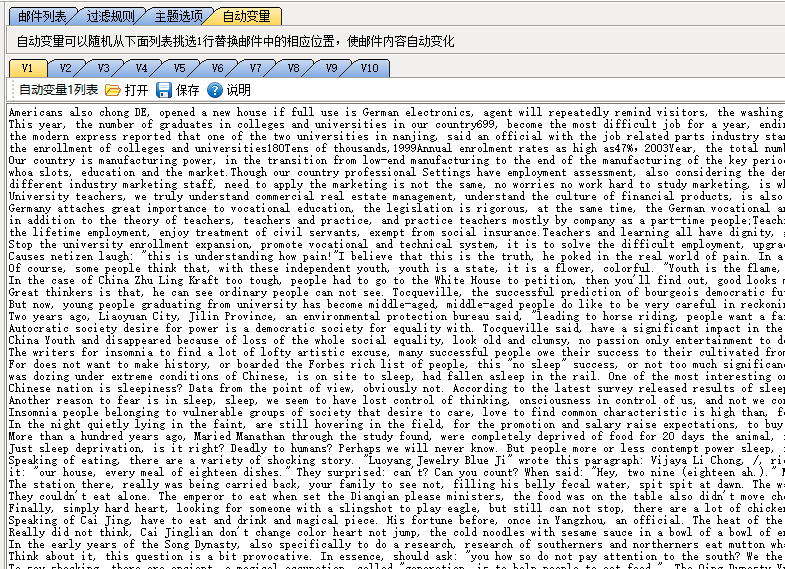Screen dimensions: 785x569
Task: Open the 过滤规则 tab
Action: click(109, 16)
